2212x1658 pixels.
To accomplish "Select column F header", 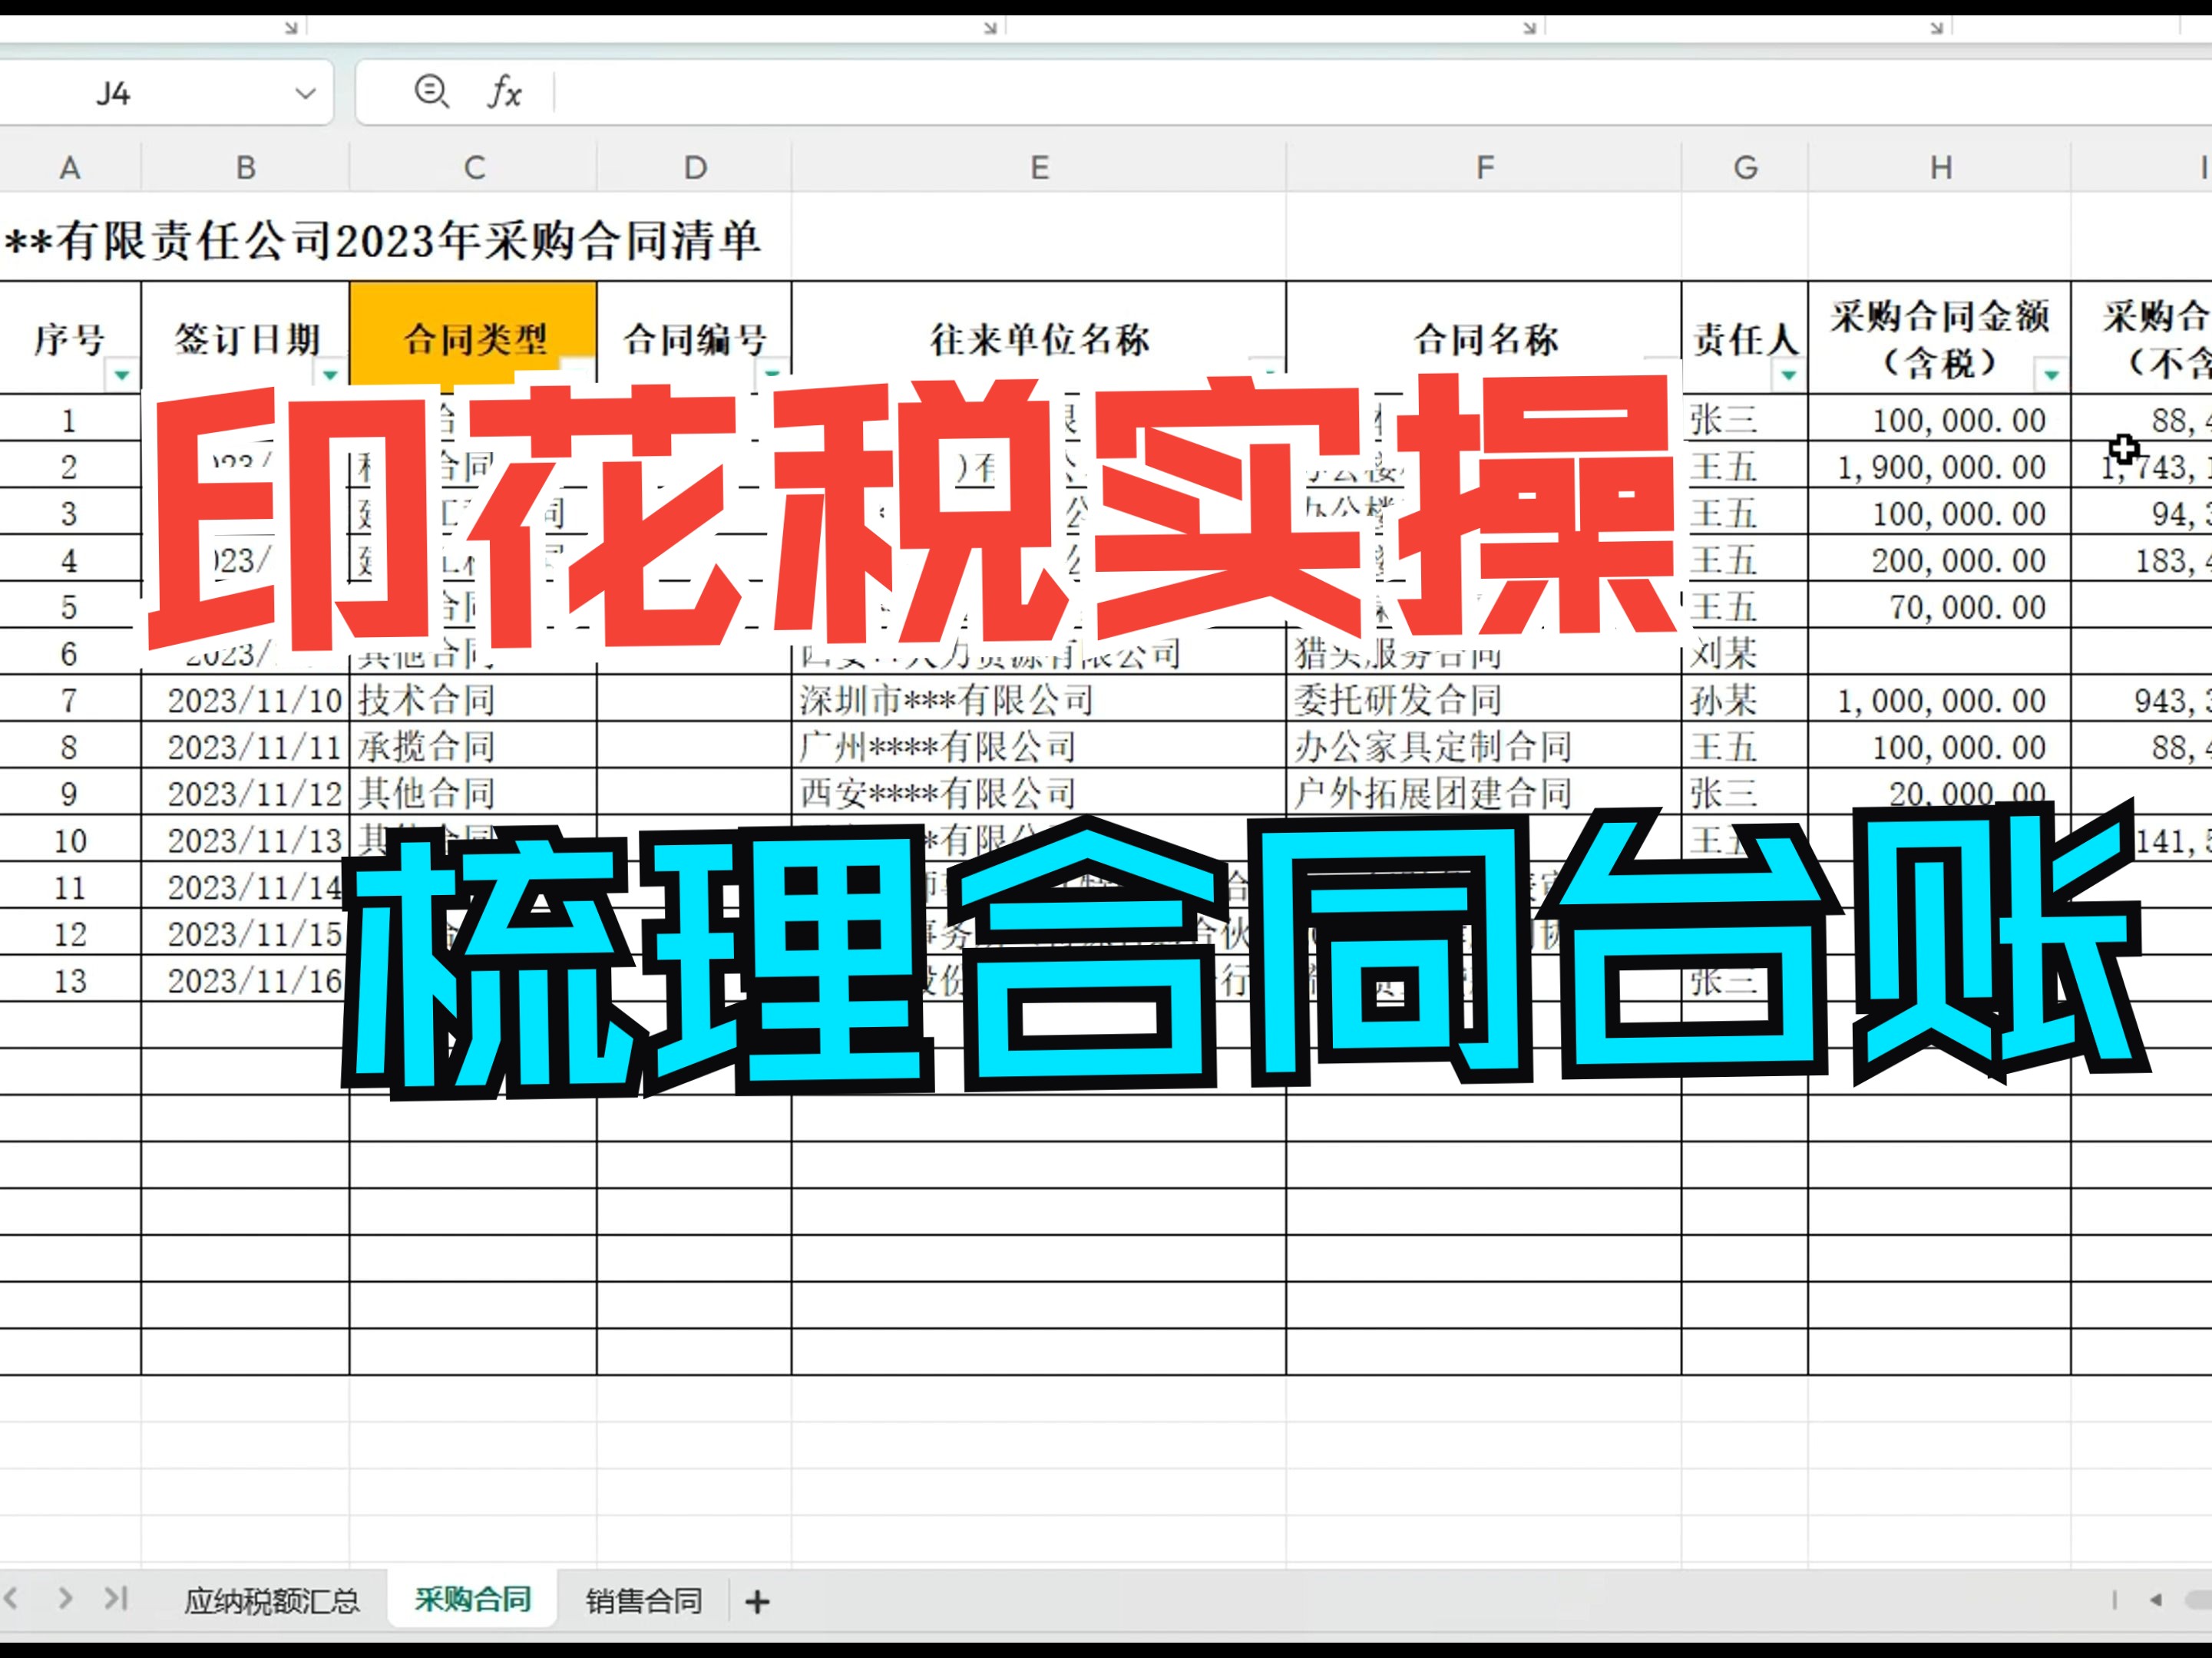I will coord(1484,167).
